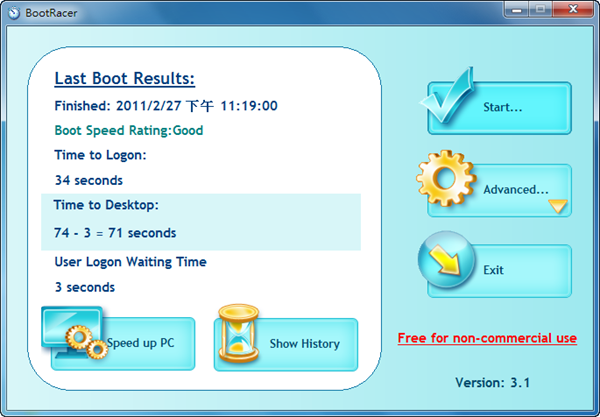This screenshot has height=417, width=600.
Task: Minimize the BootRacer window
Action: (517, 9)
